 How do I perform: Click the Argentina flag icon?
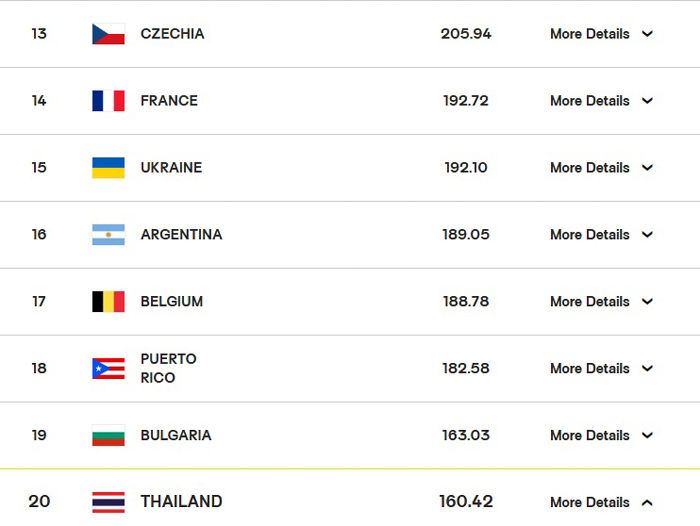coord(108,235)
